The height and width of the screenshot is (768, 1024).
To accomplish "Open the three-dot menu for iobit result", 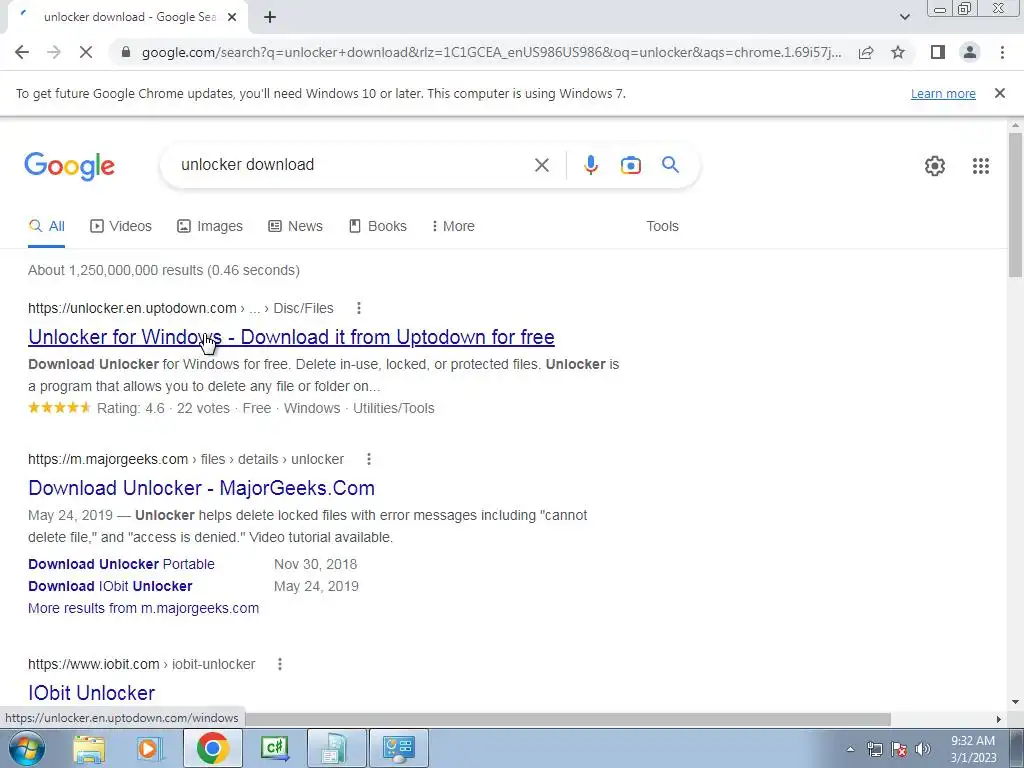I will click(280, 664).
